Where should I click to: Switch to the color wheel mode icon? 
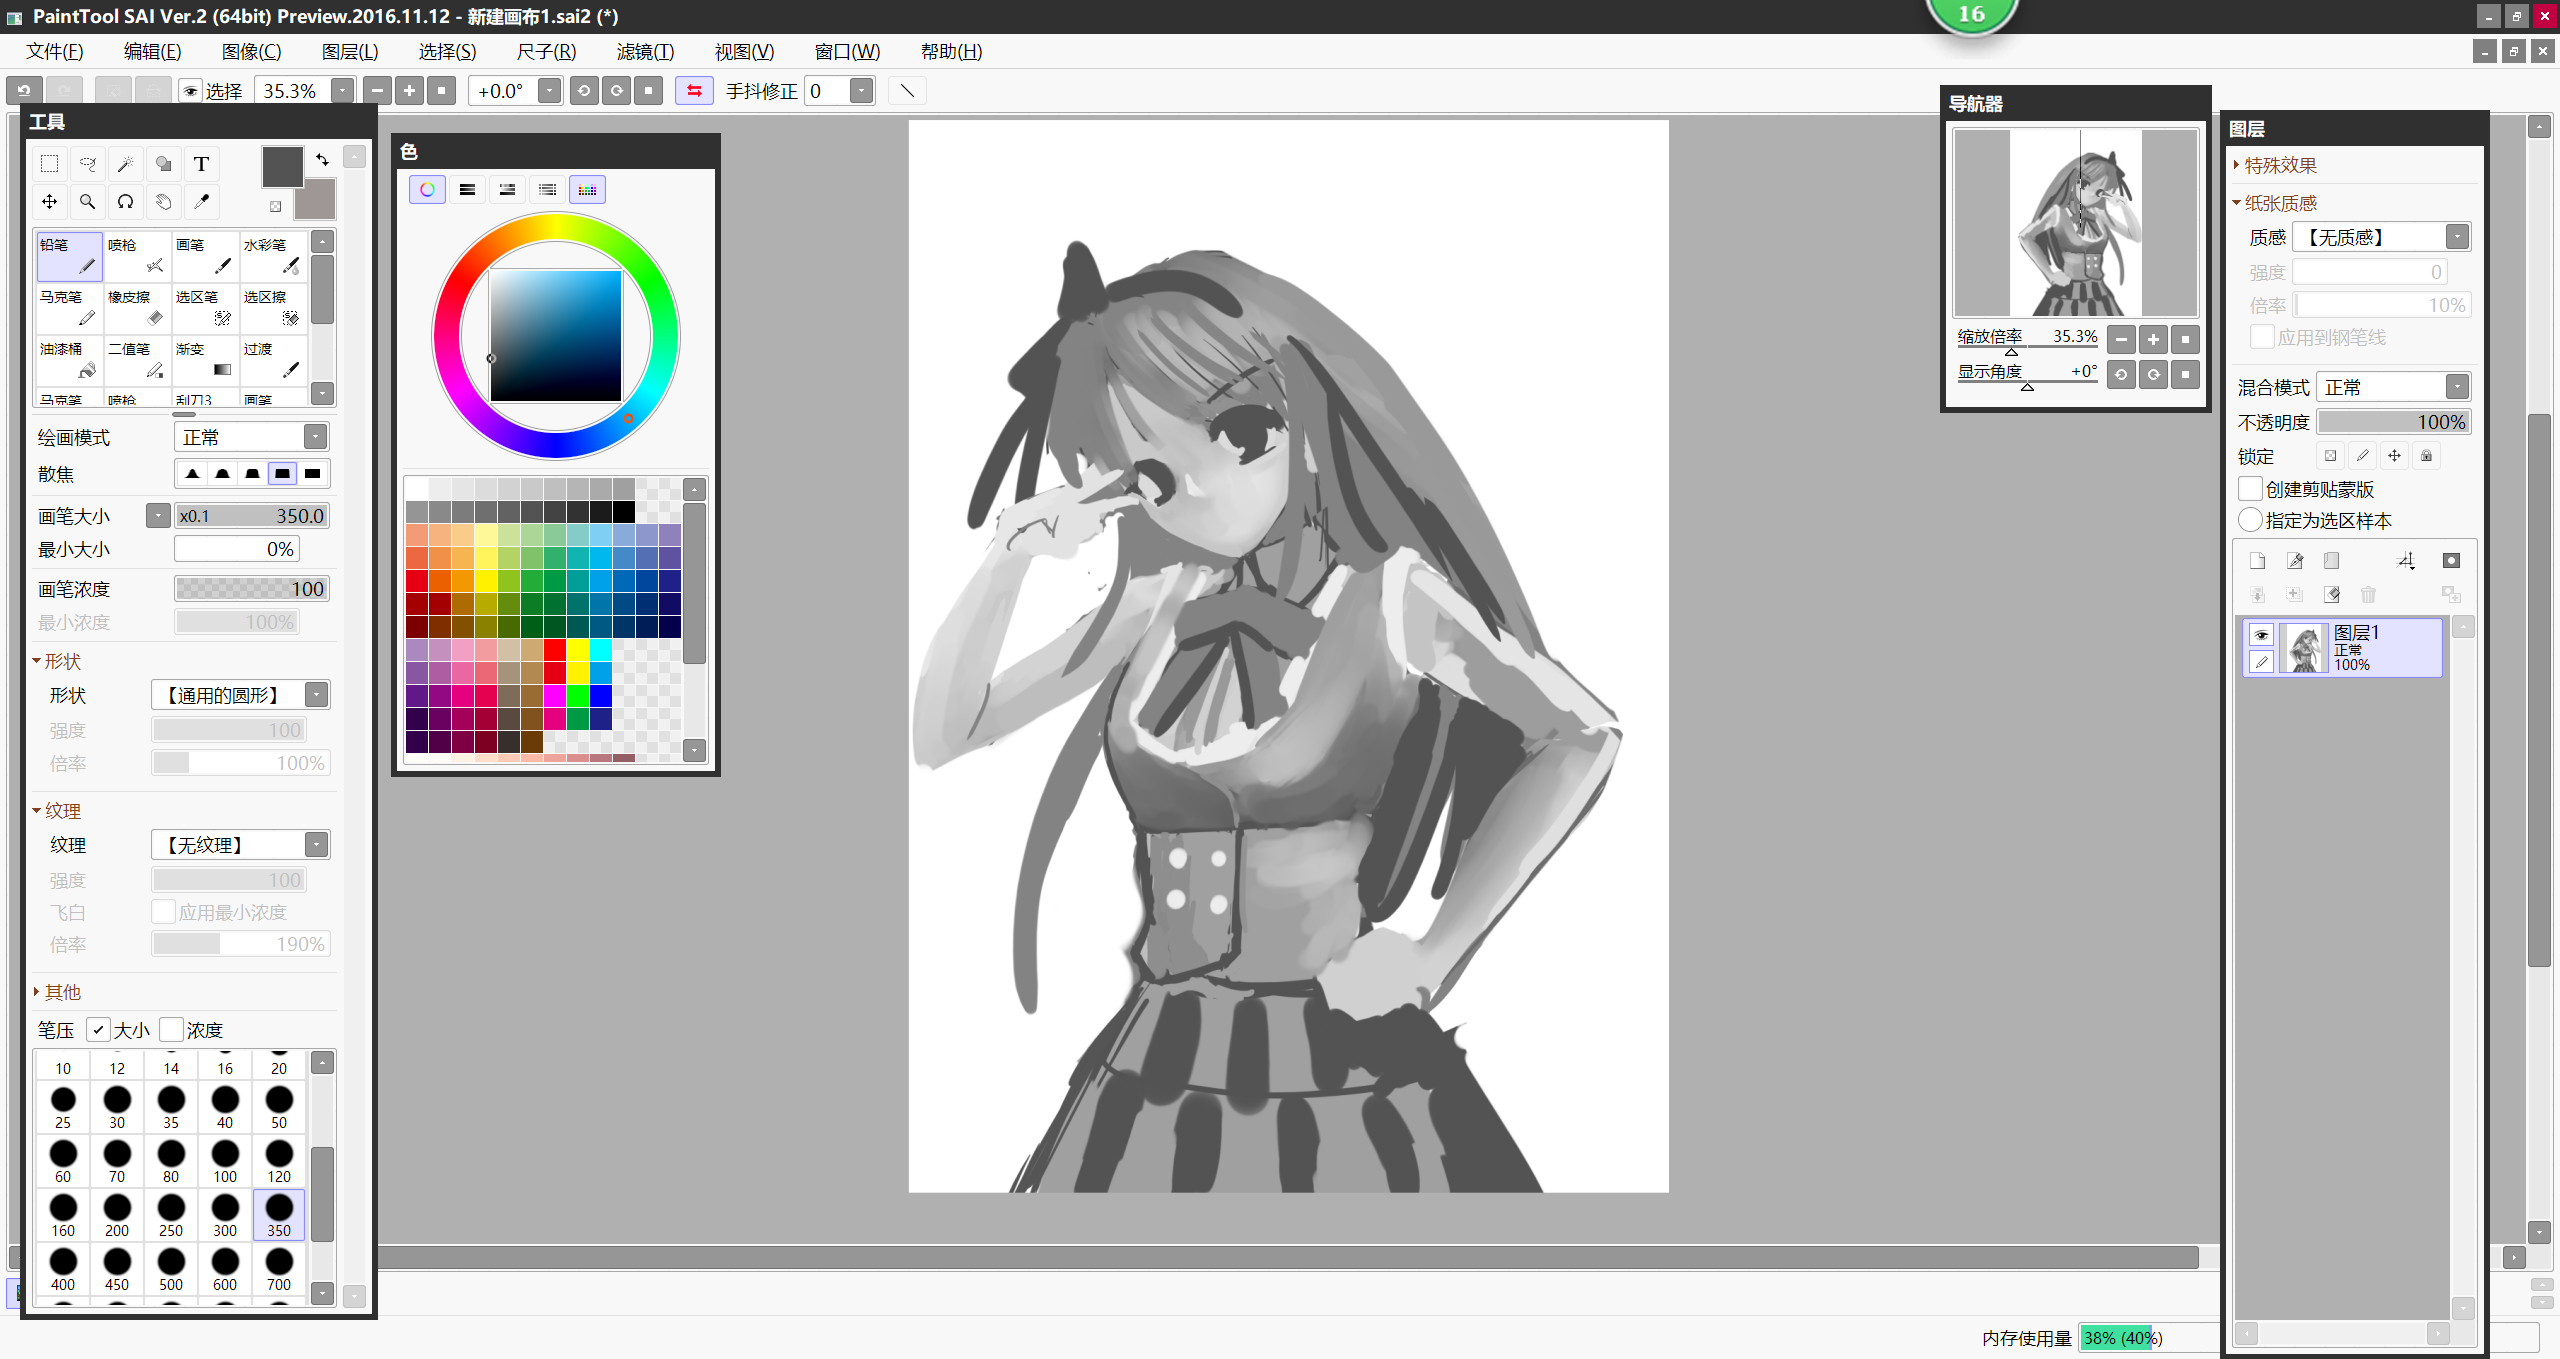click(x=427, y=189)
